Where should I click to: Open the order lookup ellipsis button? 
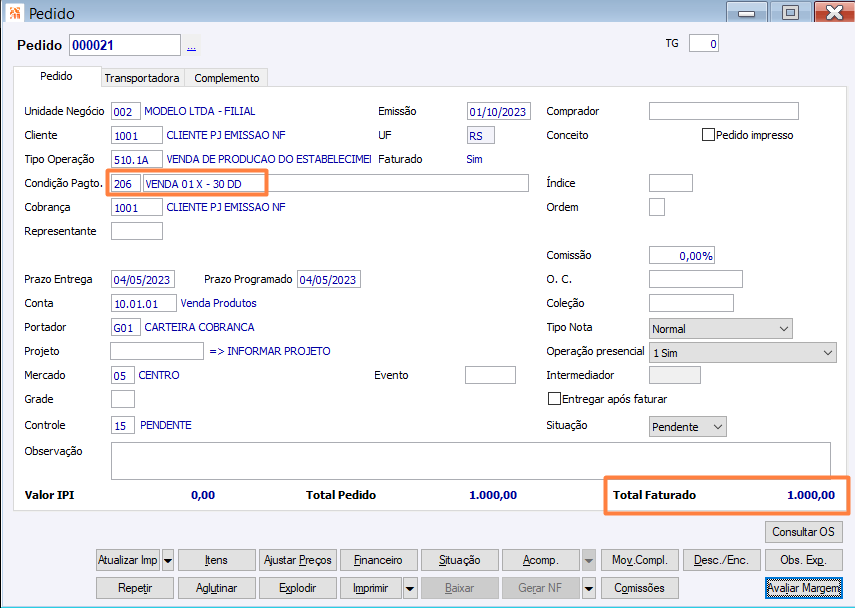tap(191, 46)
